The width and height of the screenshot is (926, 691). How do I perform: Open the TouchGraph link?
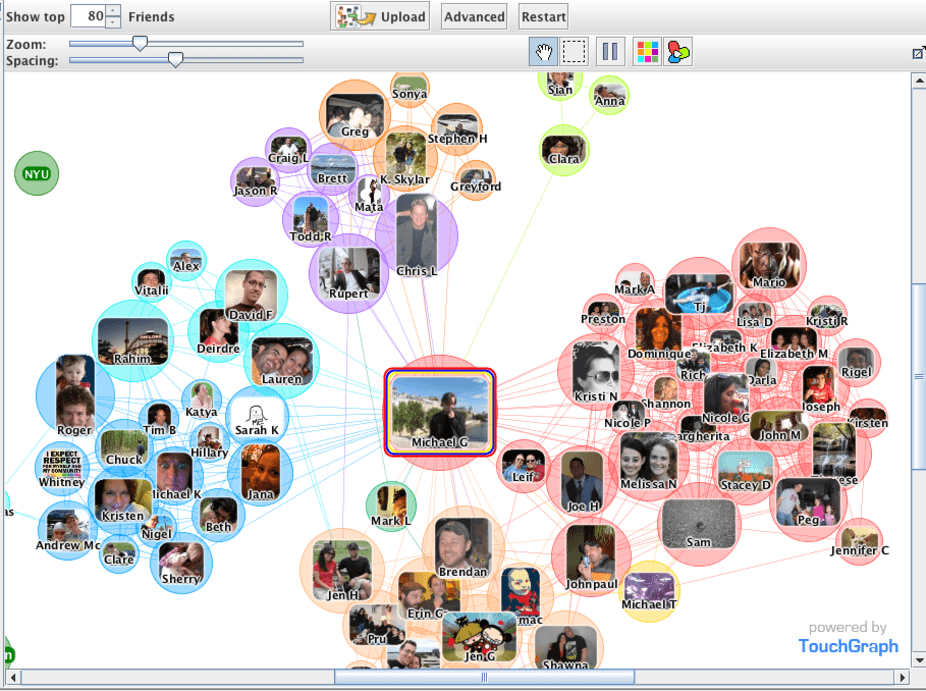pyautogui.click(x=848, y=646)
